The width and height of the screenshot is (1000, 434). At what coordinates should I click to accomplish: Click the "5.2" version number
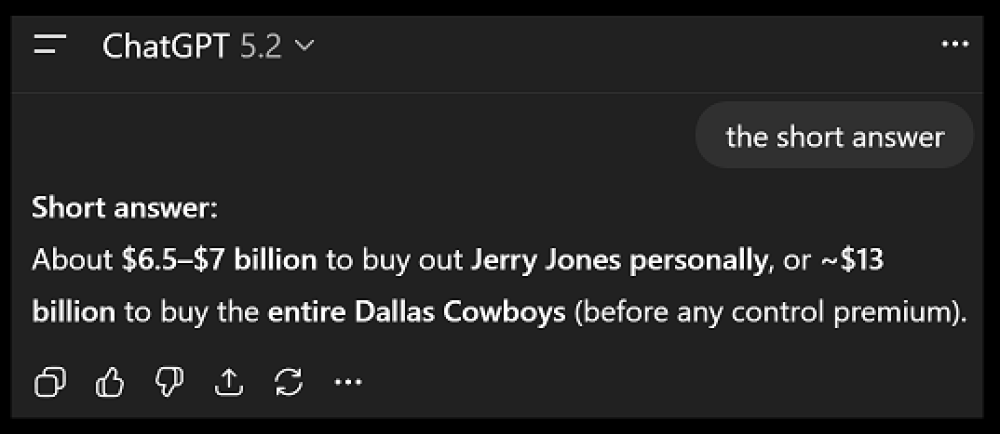[262, 46]
